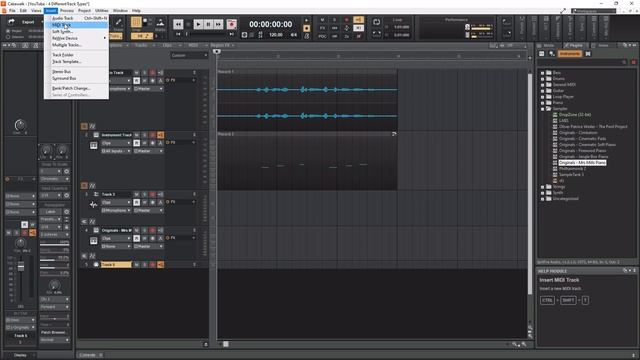
Task: Choose Multiple Tracks from Insert menu
Action: tap(76, 45)
